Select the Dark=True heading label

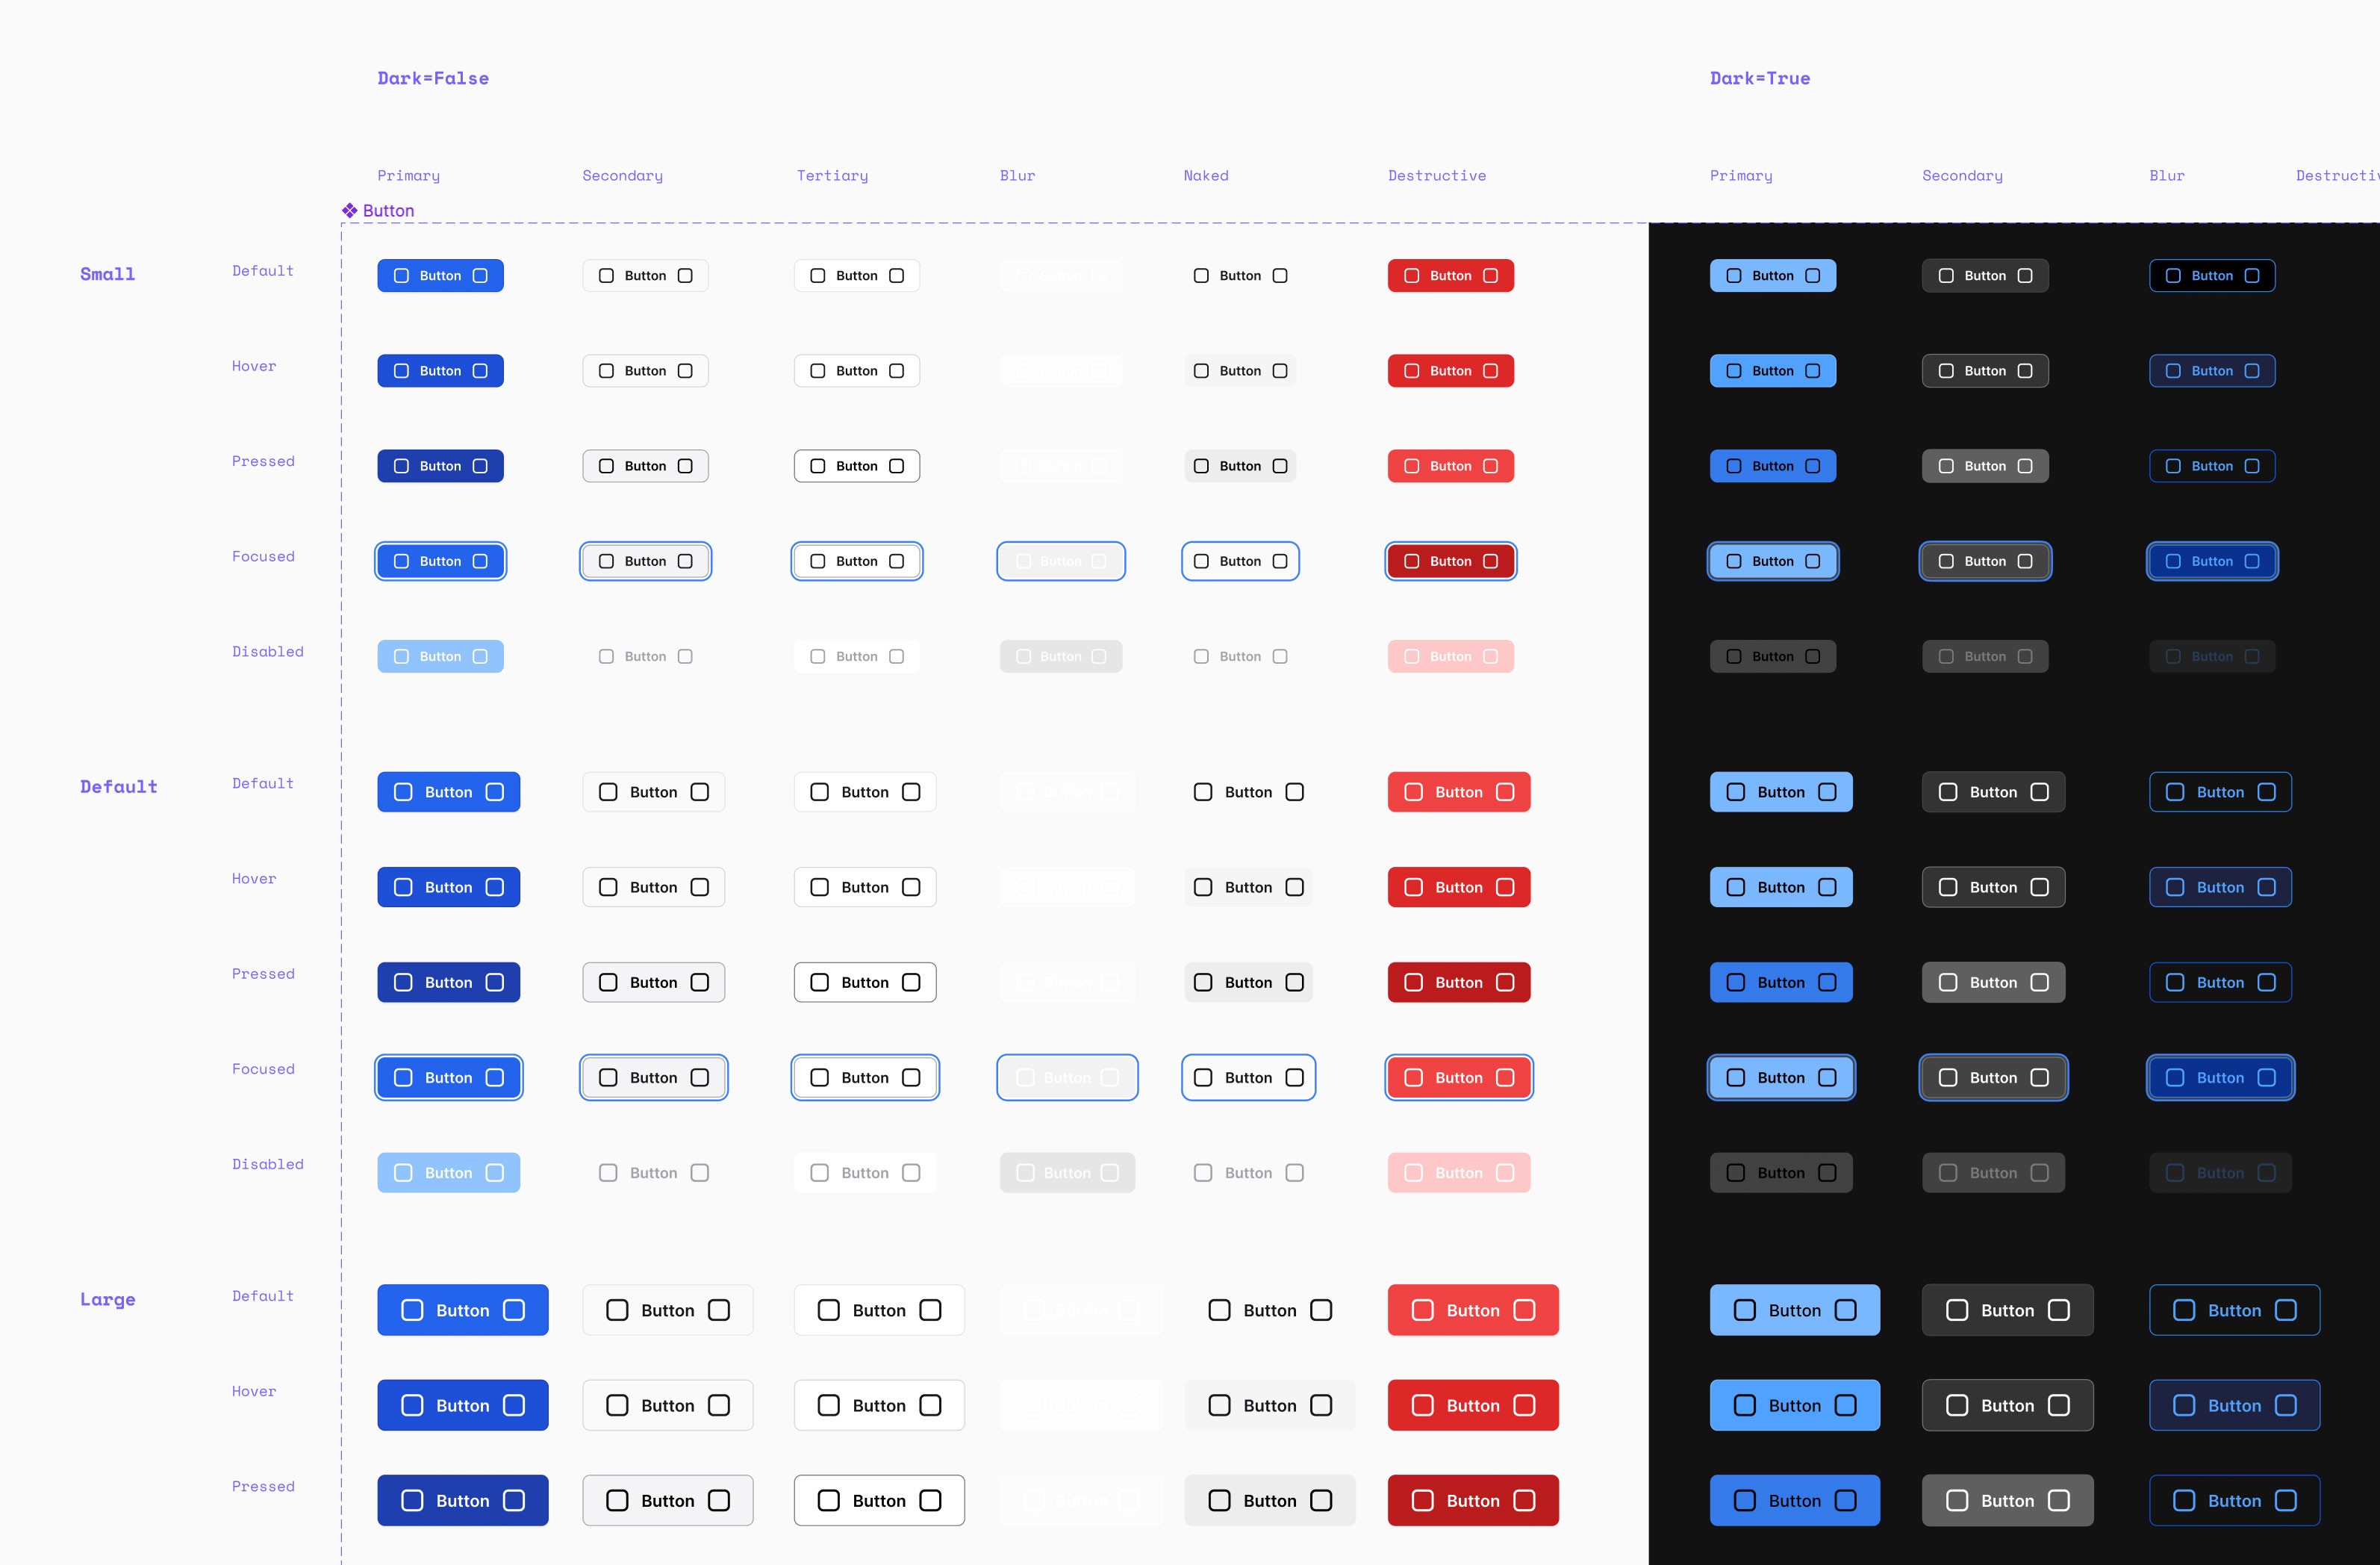pyautogui.click(x=1759, y=78)
